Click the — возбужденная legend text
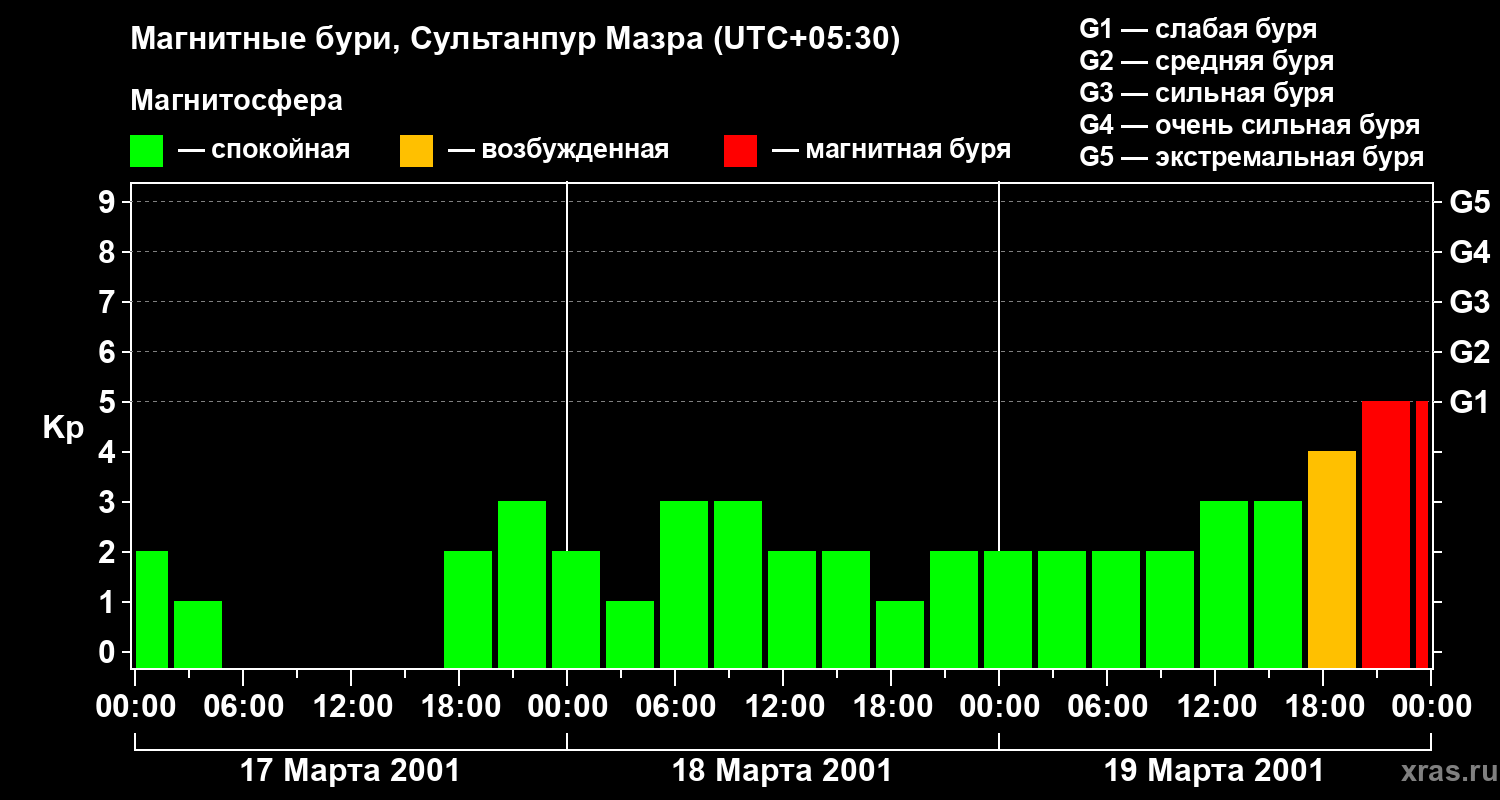The height and width of the screenshot is (800, 1500). (x=558, y=150)
